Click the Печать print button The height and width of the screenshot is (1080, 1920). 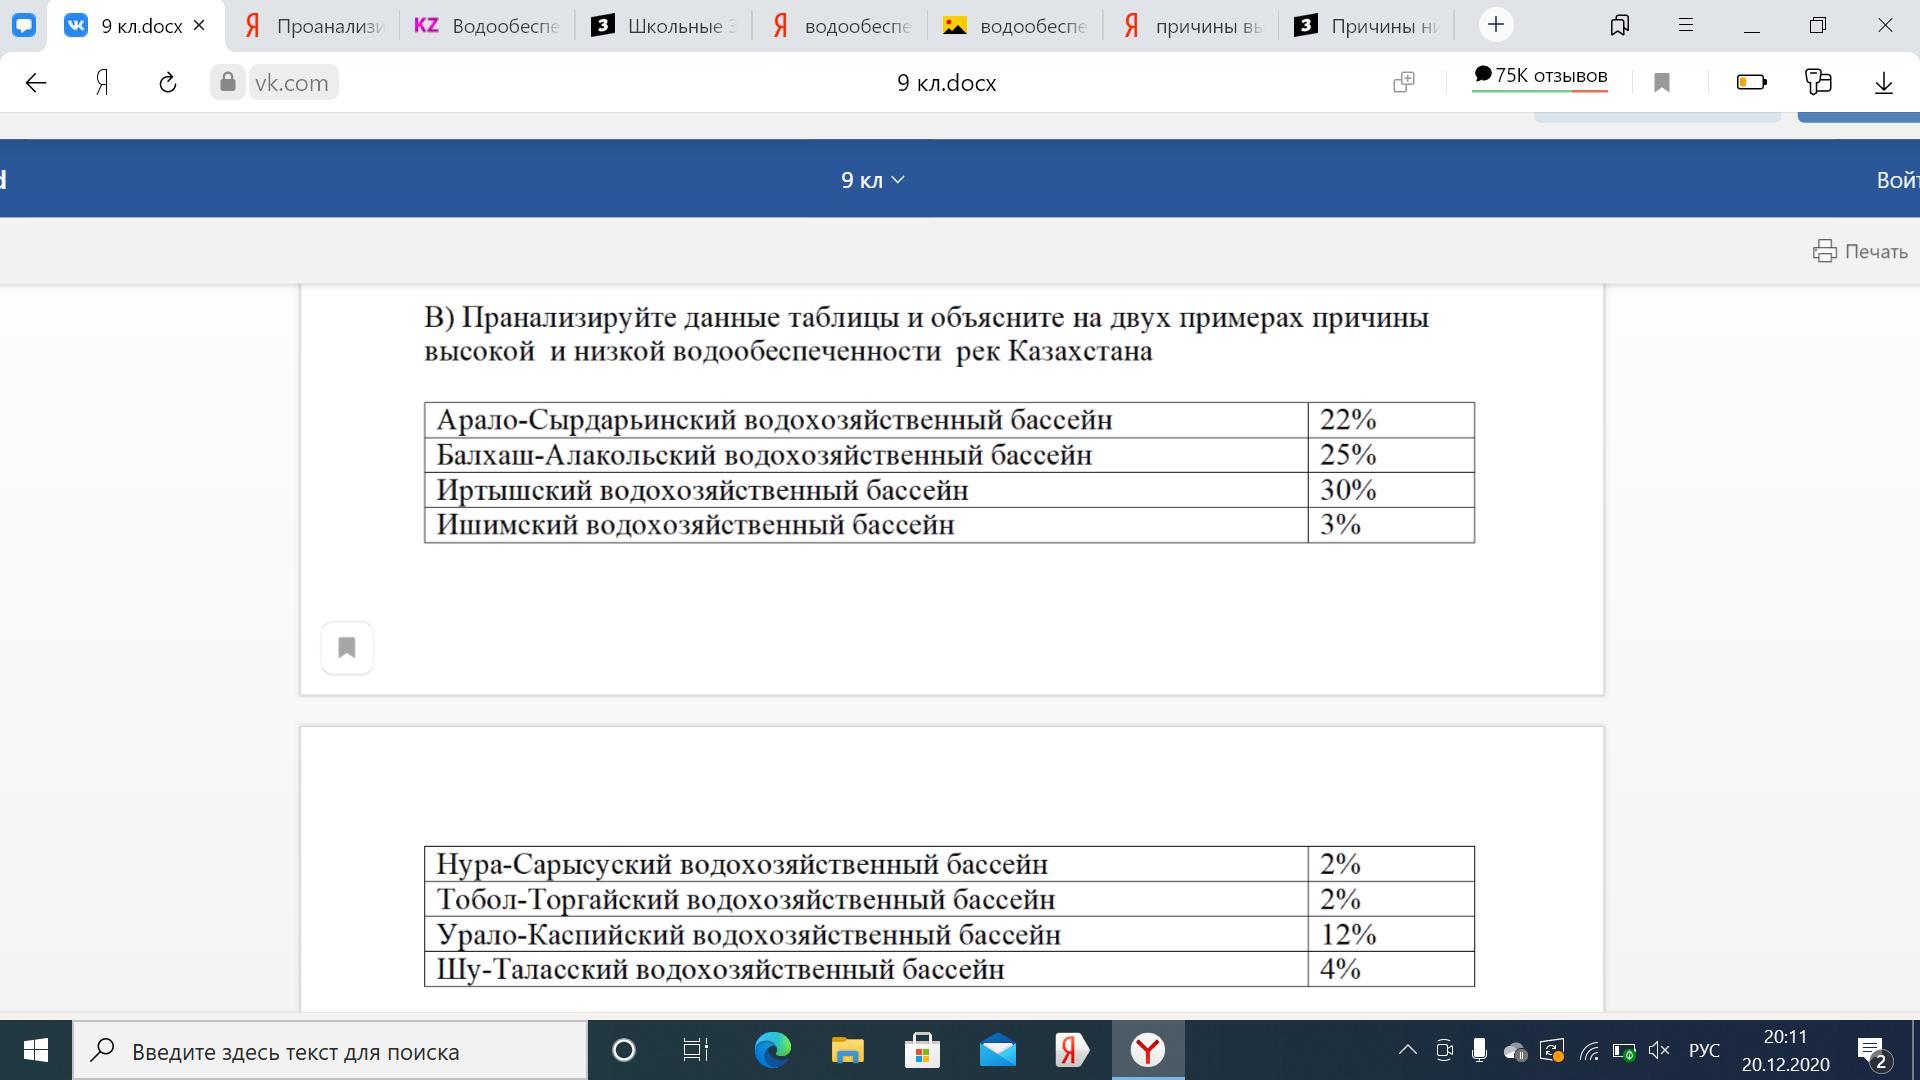pyautogui.click(x=1860, y=251)
